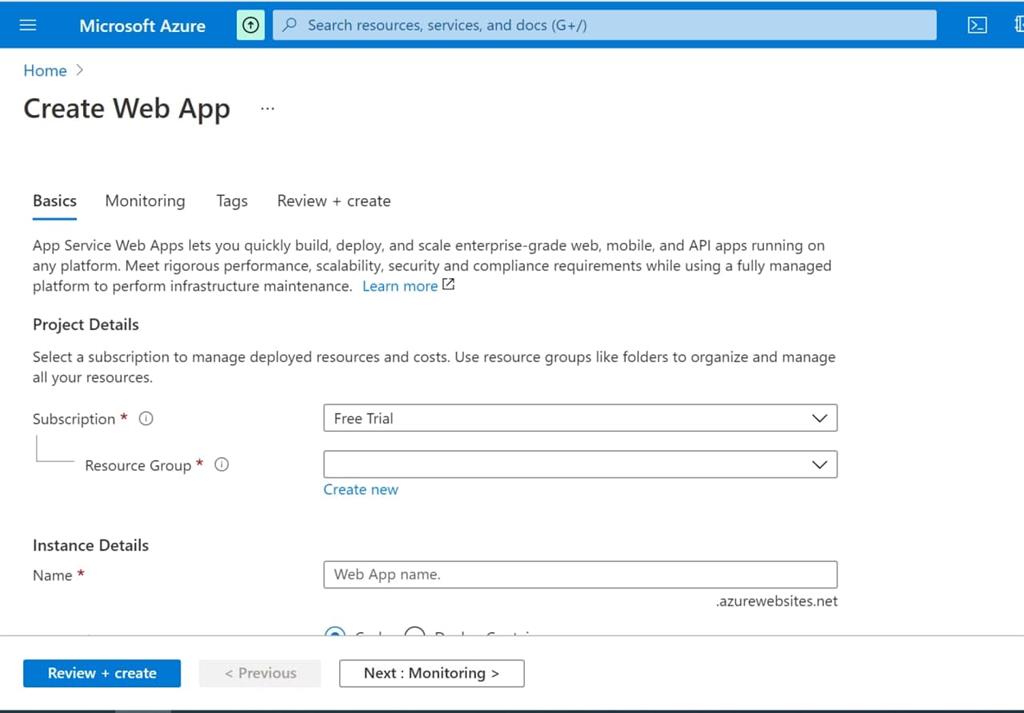Viewport: 1024px width, 713px height.
Task: Switch to the Monitoring tab
Action: 145,201
